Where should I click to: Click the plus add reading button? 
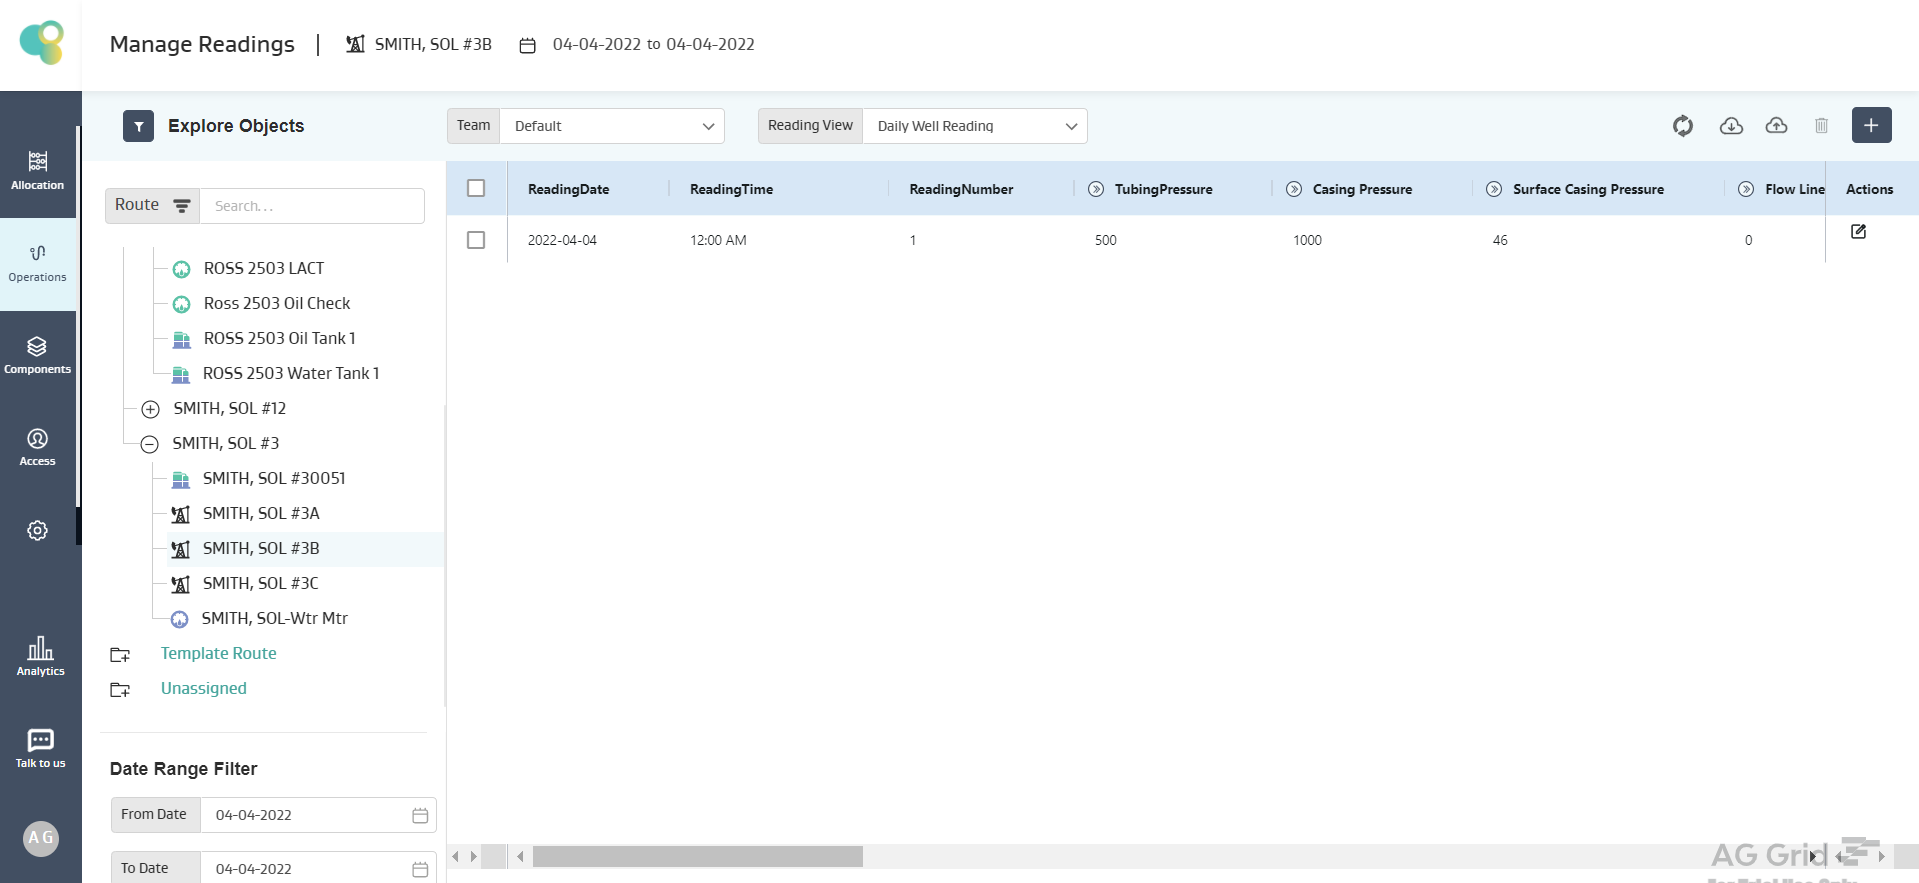(1871, 126)
